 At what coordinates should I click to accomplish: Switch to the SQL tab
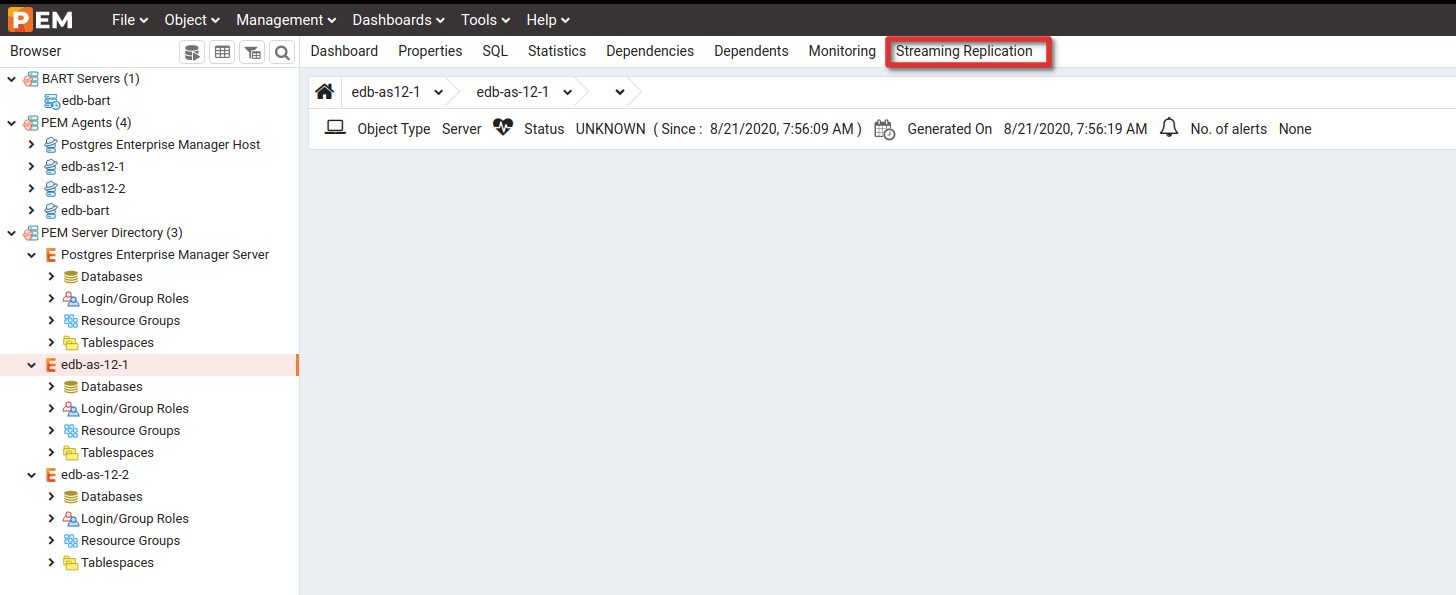point(495,51)
